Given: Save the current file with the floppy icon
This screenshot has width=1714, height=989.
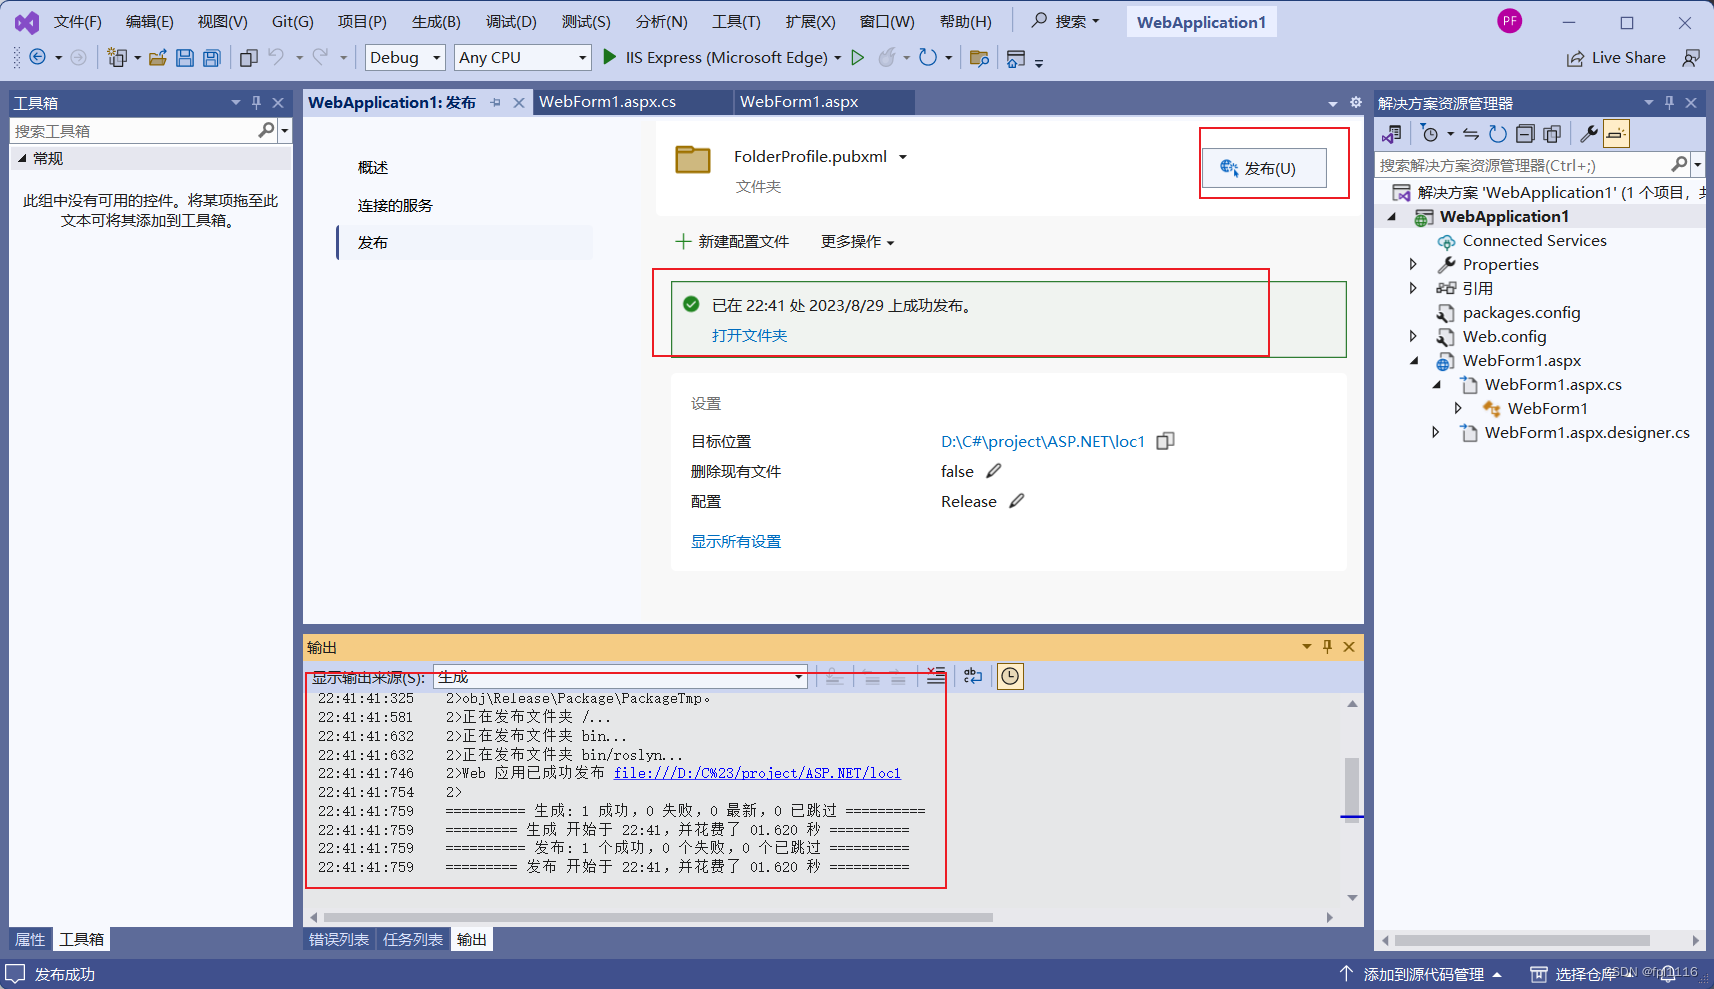Looking at the screenshot, I should (185, 58).
